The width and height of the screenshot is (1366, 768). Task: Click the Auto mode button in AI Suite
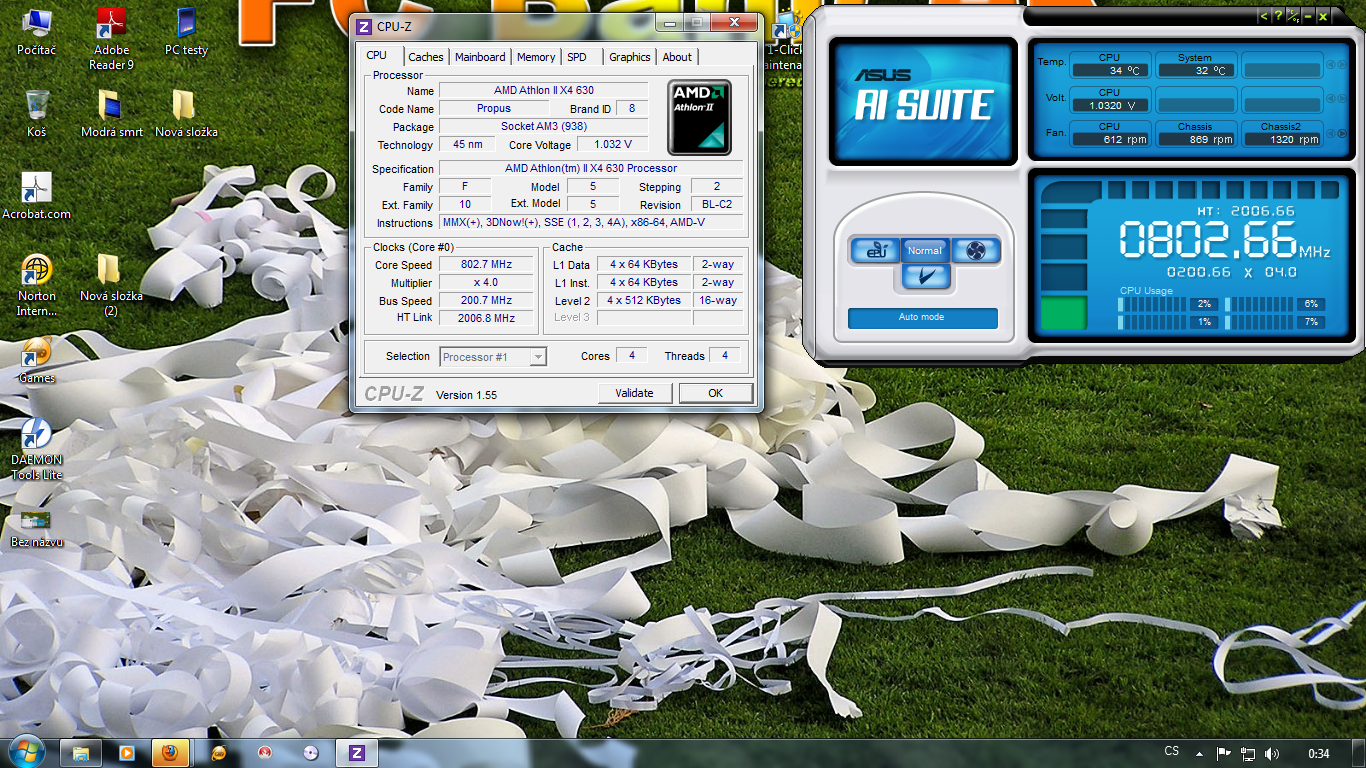coord(922,318)
